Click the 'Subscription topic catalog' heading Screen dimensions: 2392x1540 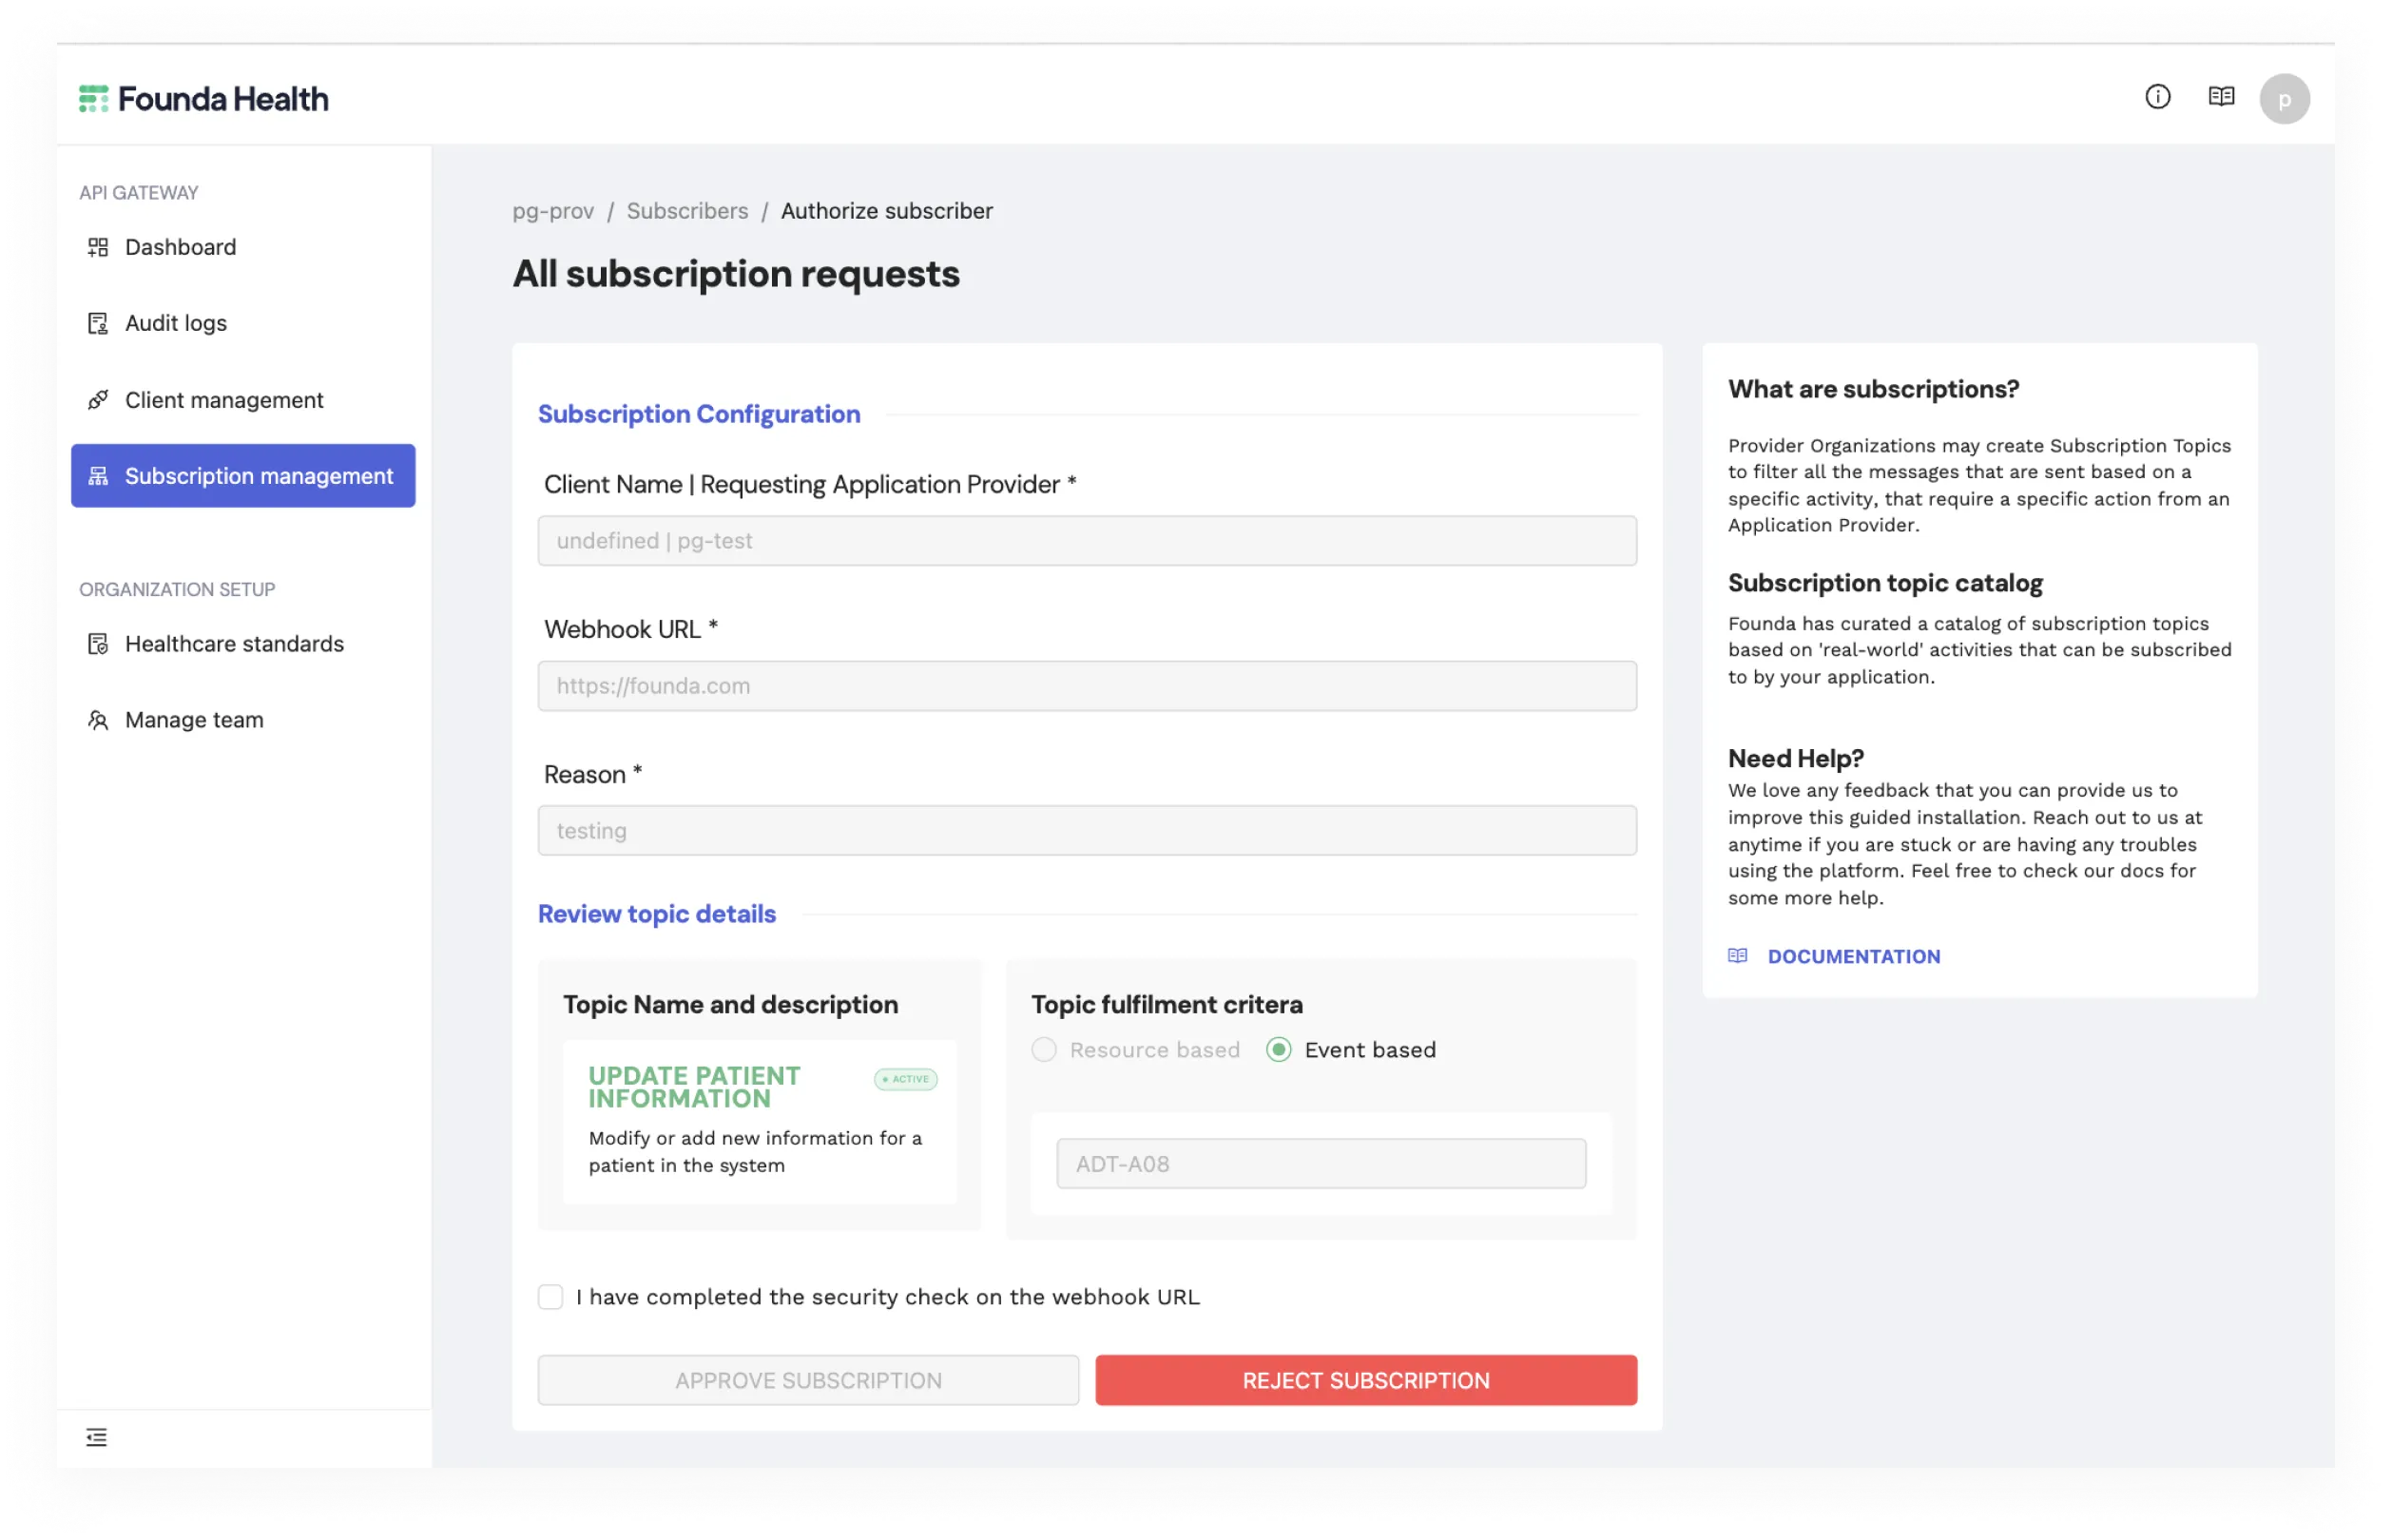[x=1885, y=583]
